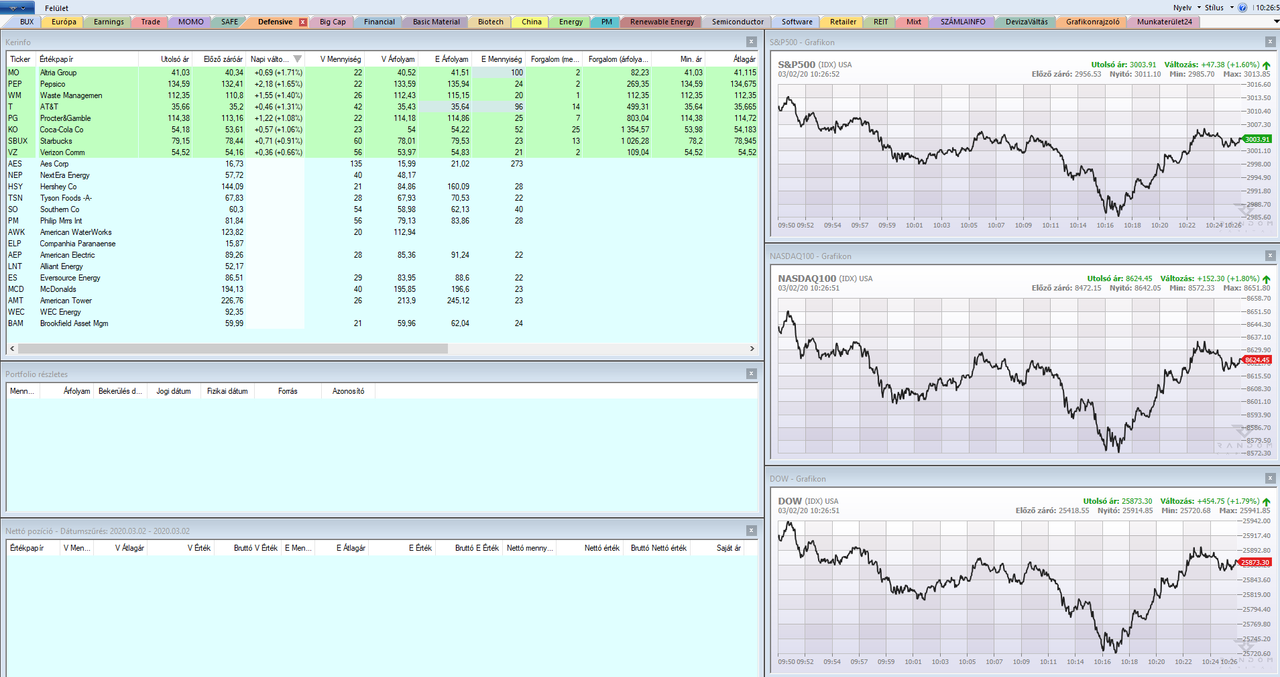Switch to the Software tab
1280x677 pixels.
797,21
